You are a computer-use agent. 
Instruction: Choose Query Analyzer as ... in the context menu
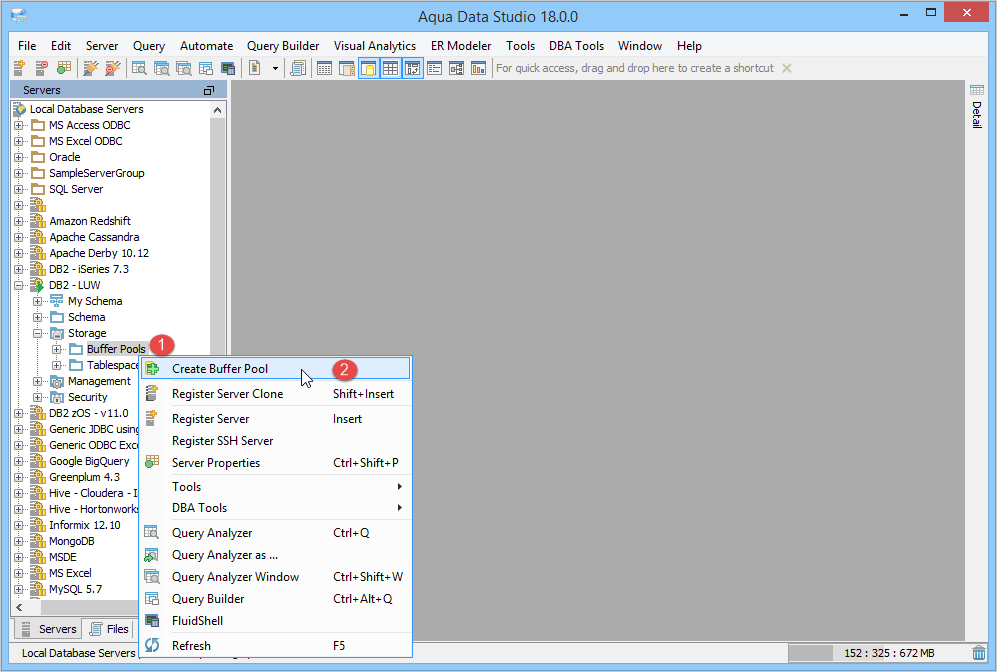click(276, 555)
